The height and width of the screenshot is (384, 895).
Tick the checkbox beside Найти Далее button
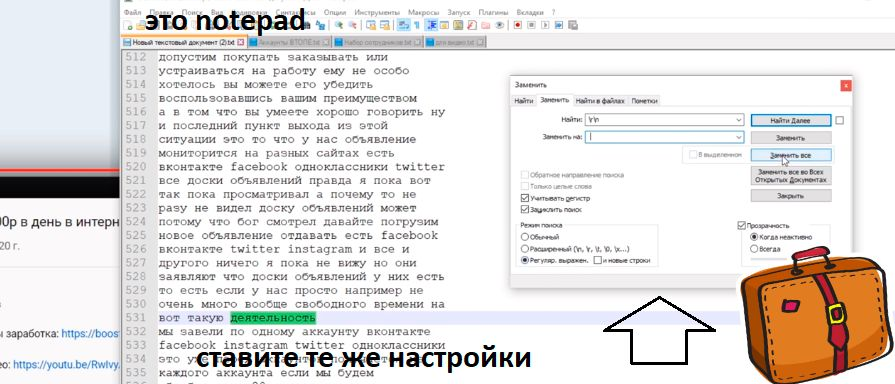coord(839,120)
